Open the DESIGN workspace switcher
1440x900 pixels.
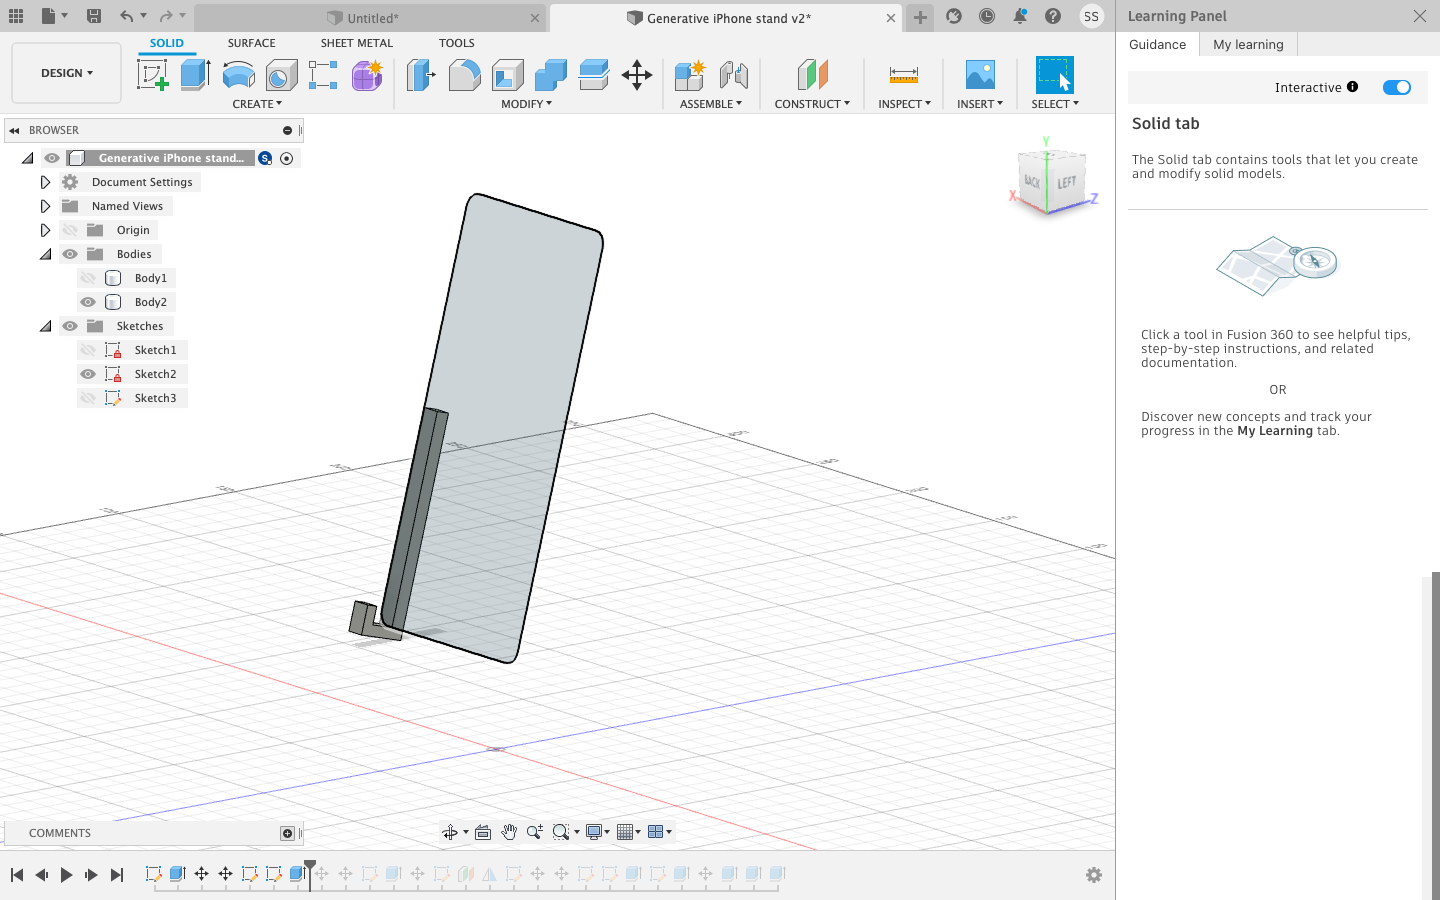[x=66, y=72]
